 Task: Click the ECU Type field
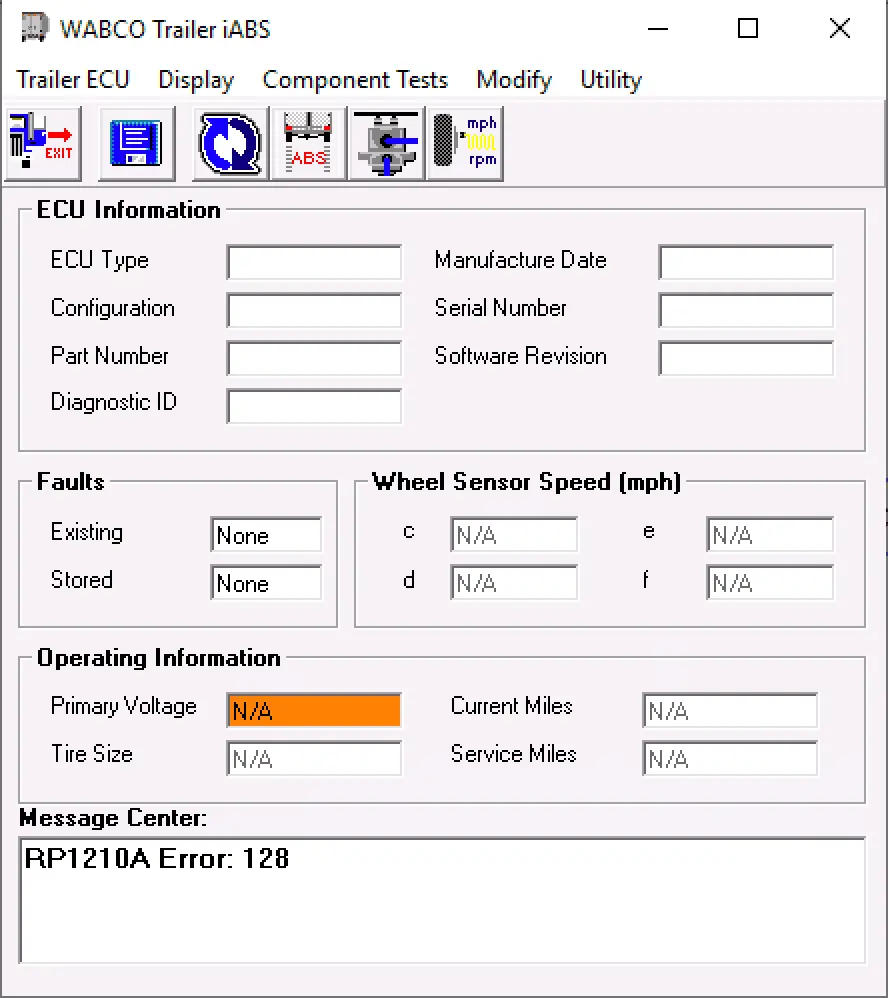(314, 262)
